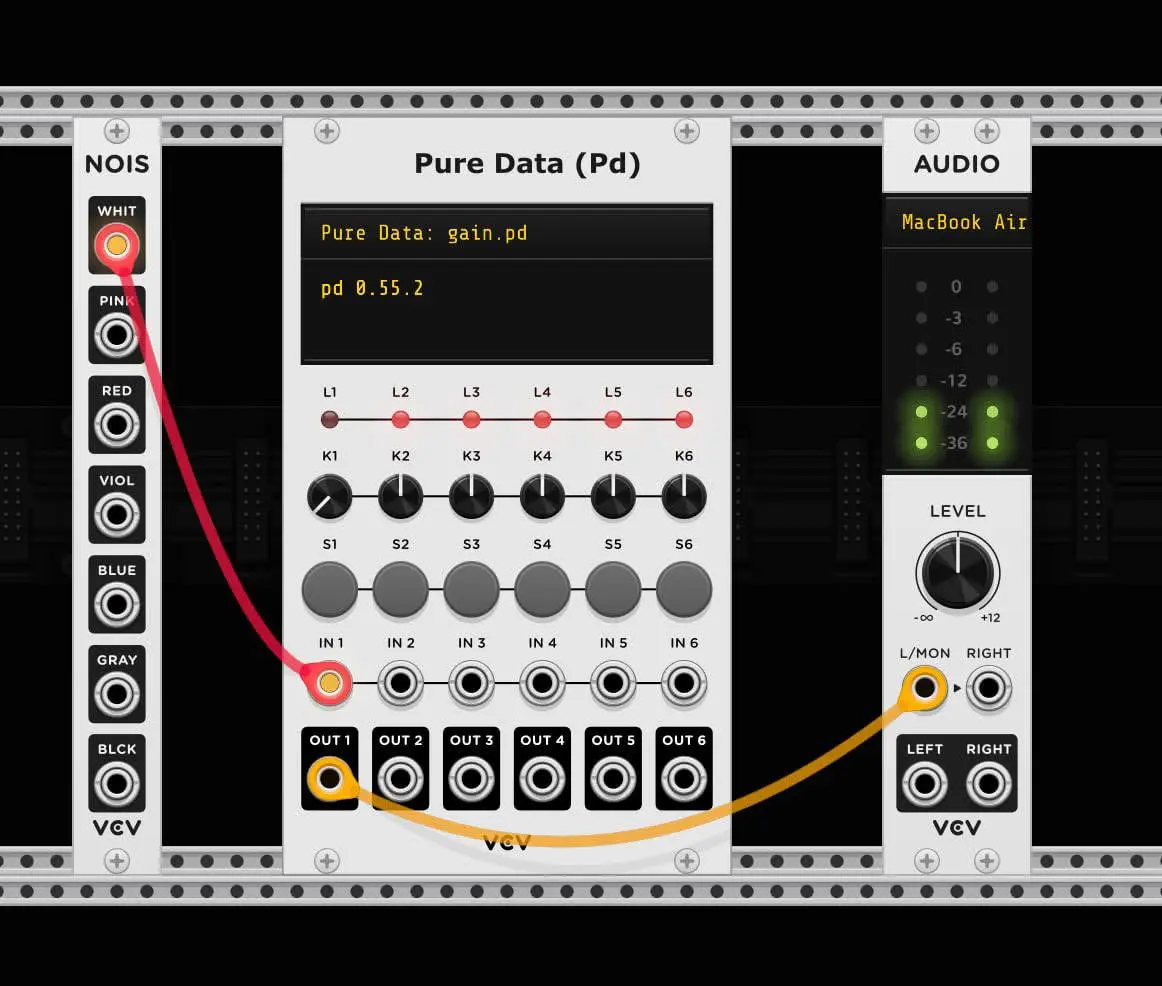1162x986 pixels.
Task: Click the RIGHT input jack on AUDIO
Action: click(x=989, y=688)
